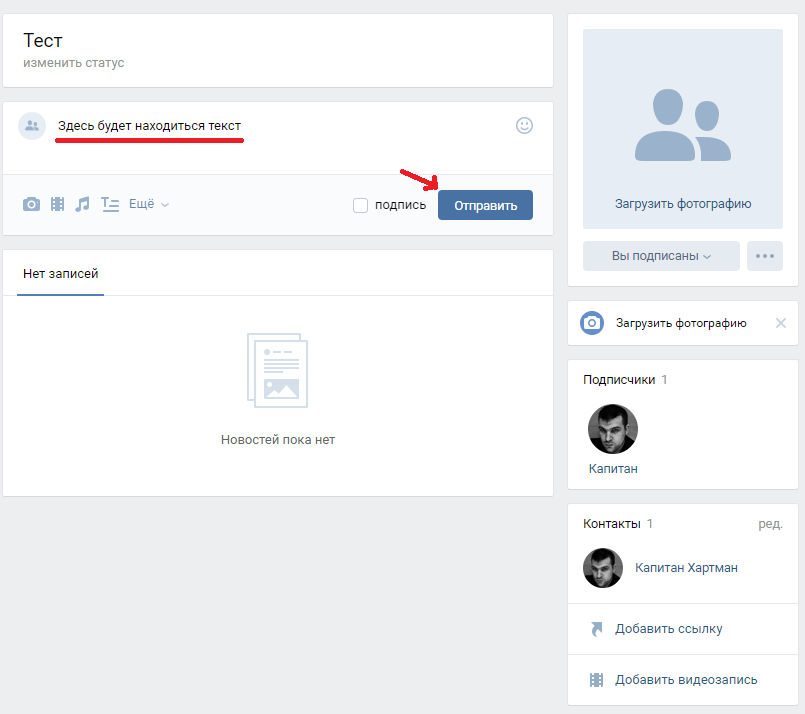Open subscriber Капитан's avatar
Image resolution: width=805 pixels, height=714 pixels.
point(613,429)
